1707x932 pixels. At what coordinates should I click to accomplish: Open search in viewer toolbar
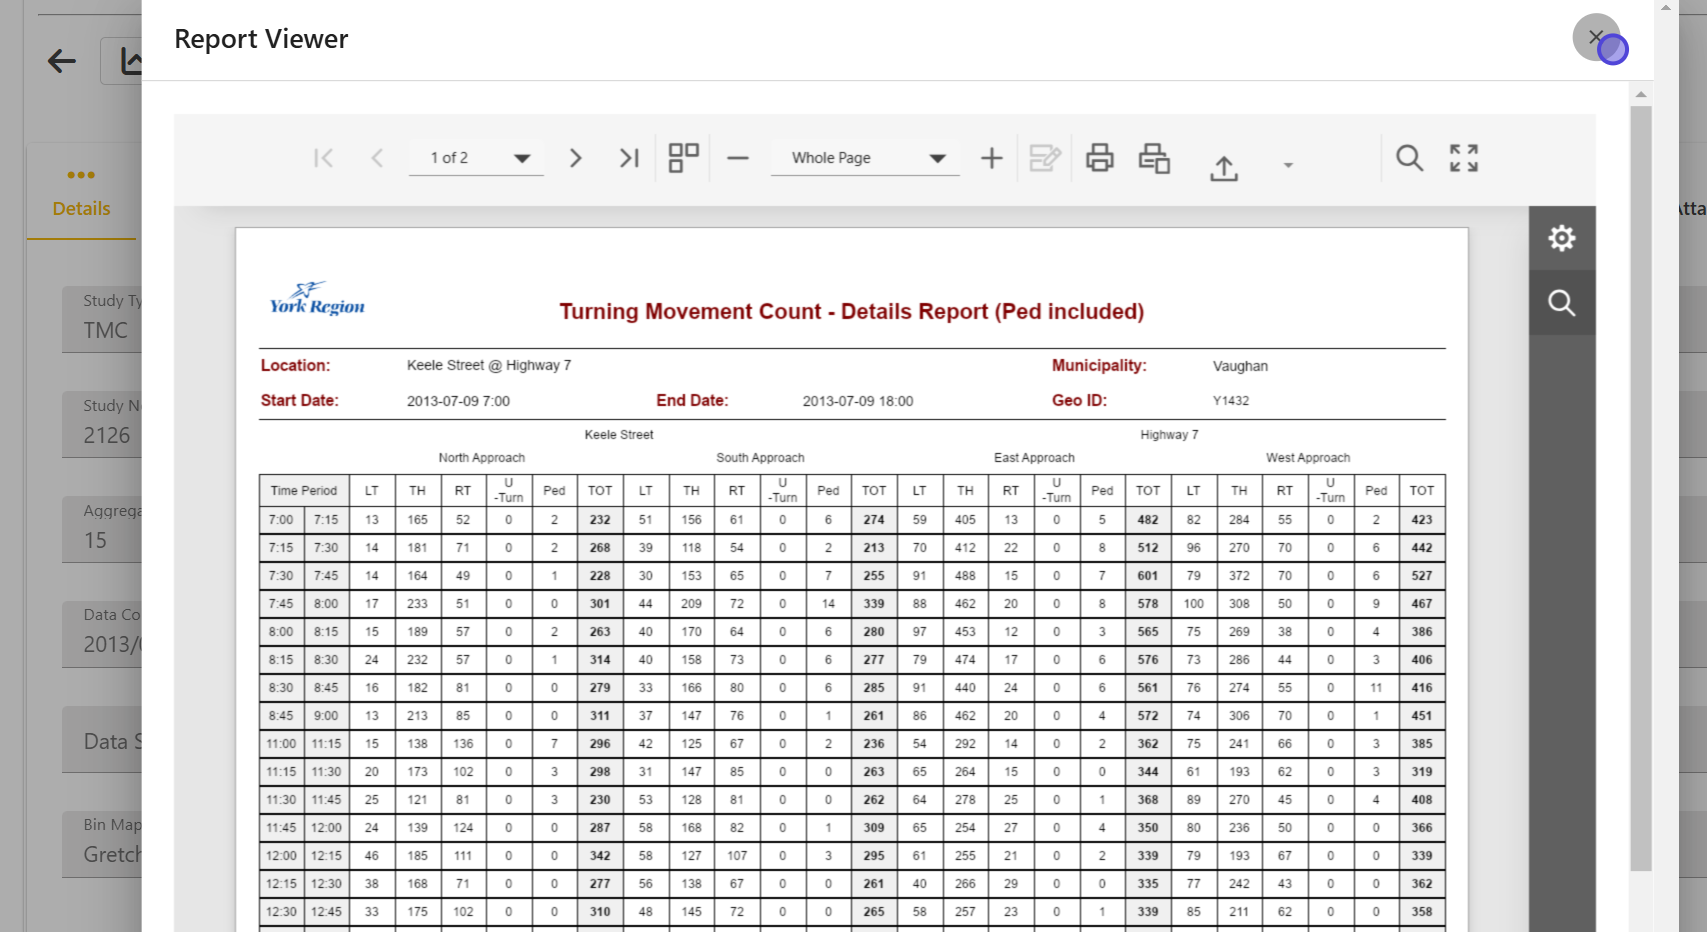tap(1409, 158)
